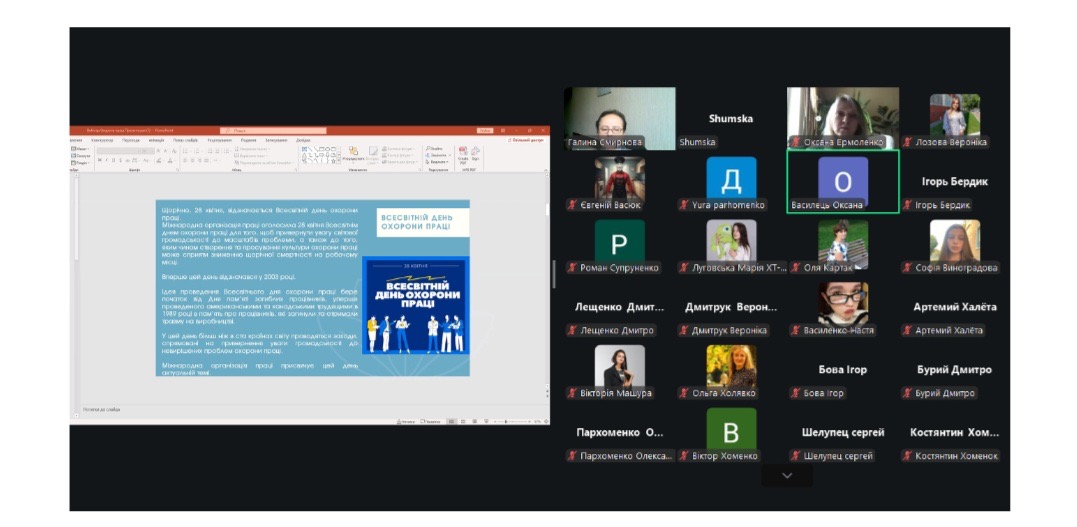This screenshot has width=1077, height=527.
Task: Click the muted microphone icon beside Роман Супруненко
Action: click(x=573, y=268)
